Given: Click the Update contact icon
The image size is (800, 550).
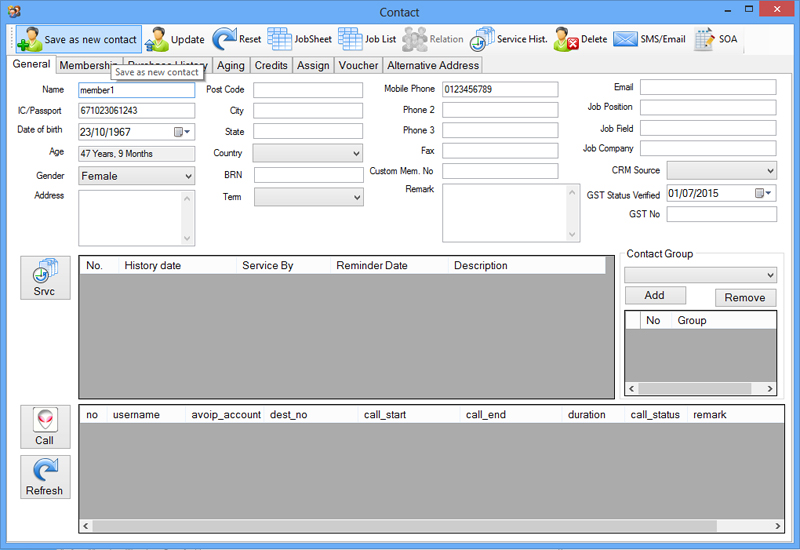Looking at the screenshot, I should 157,39.
